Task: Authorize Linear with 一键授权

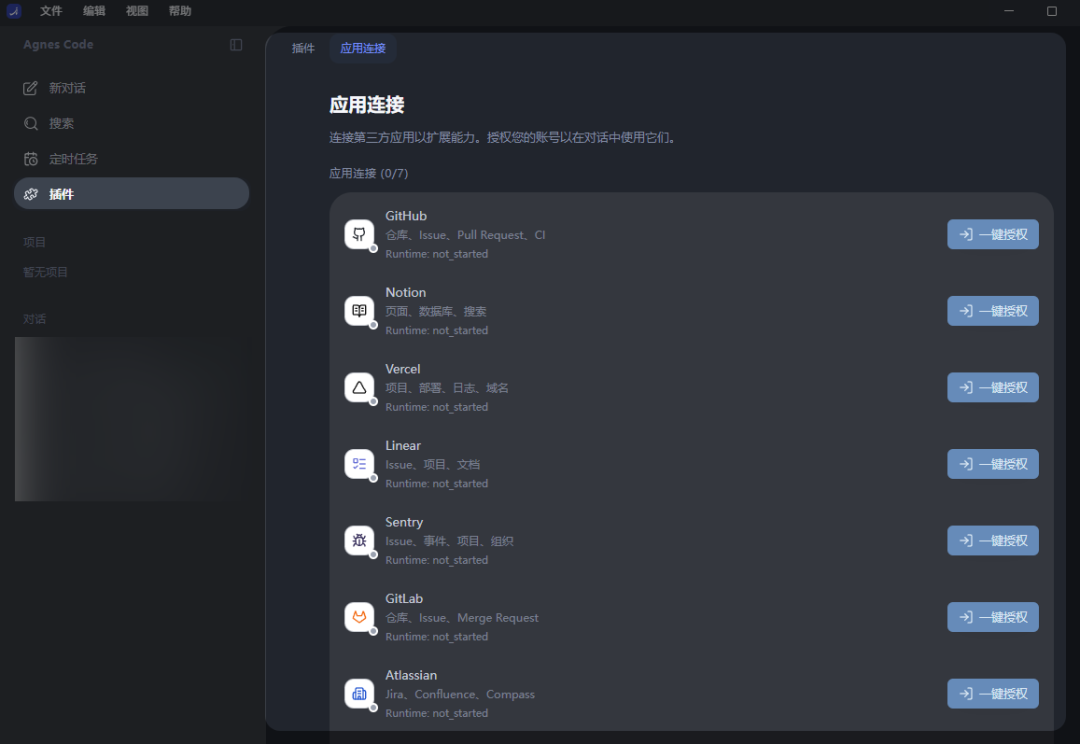Action: (x=993, y=464)
